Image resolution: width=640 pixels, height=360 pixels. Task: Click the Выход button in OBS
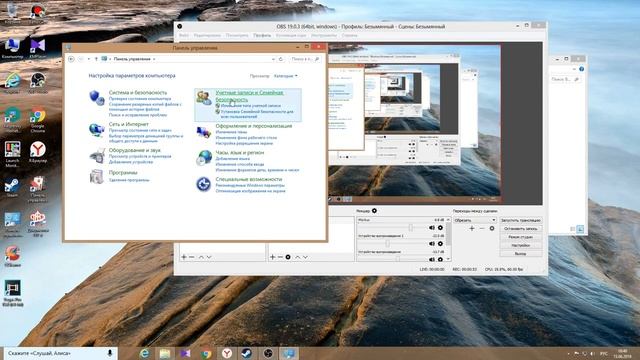point(521,254)
